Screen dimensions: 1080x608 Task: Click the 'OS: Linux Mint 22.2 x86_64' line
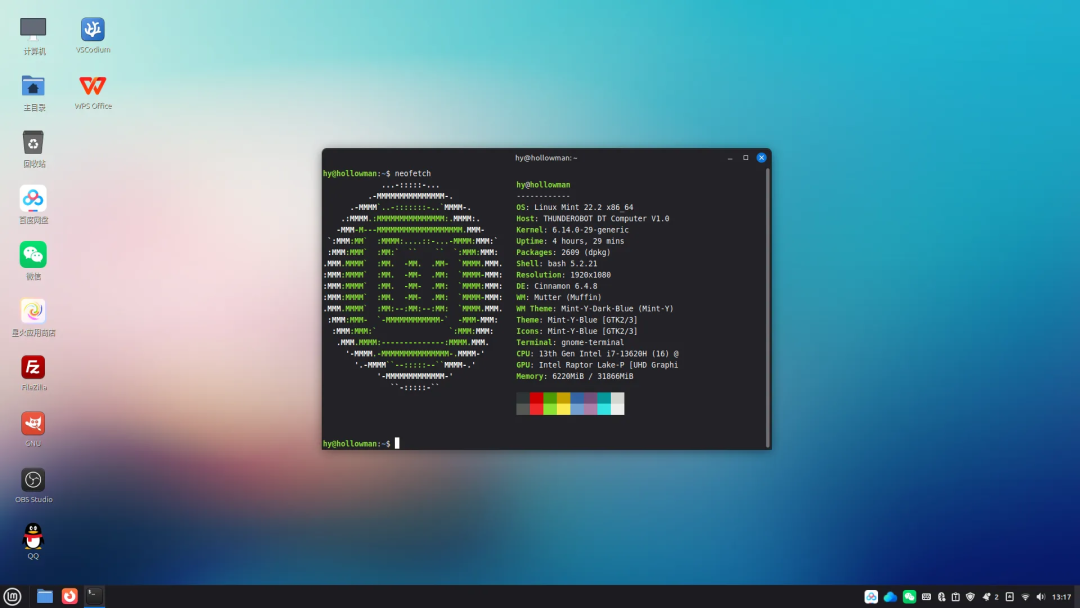(x=574, y=207)
